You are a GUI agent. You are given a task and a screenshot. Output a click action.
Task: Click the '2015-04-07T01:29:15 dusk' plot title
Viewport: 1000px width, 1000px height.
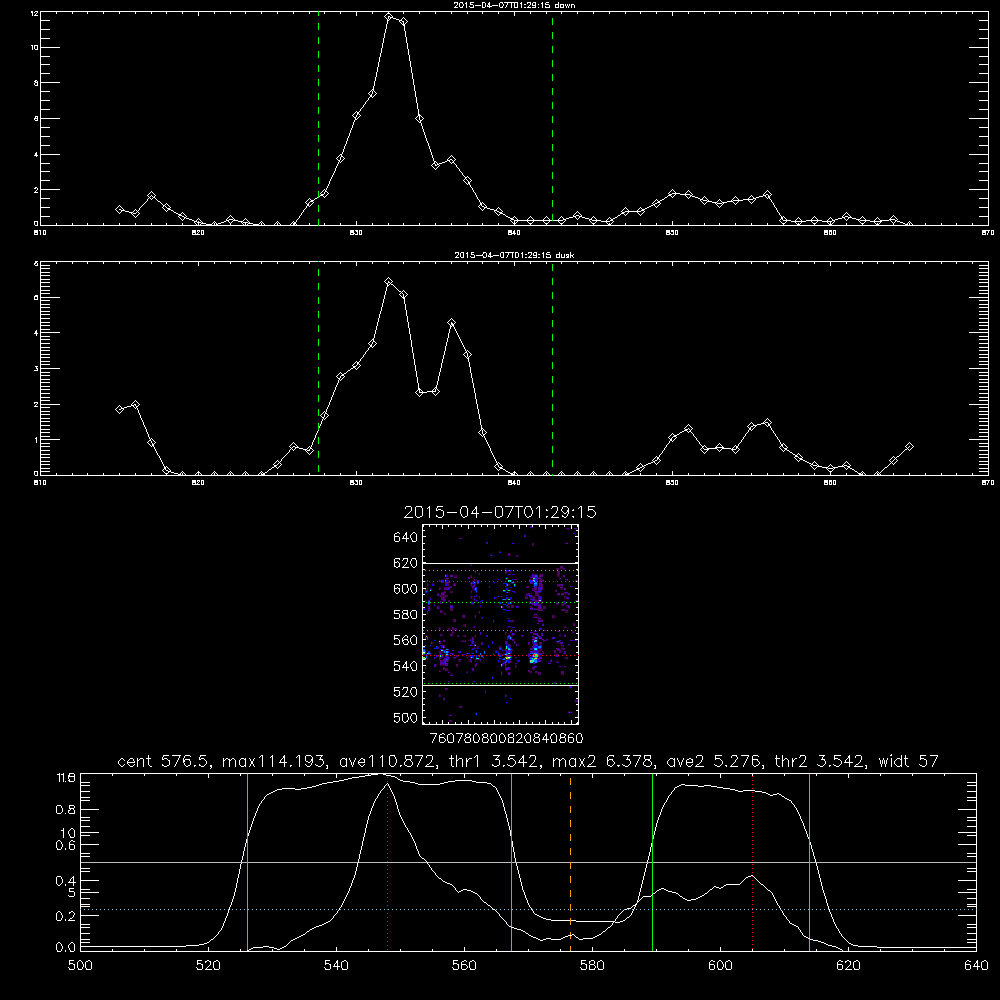coord(515,255)
